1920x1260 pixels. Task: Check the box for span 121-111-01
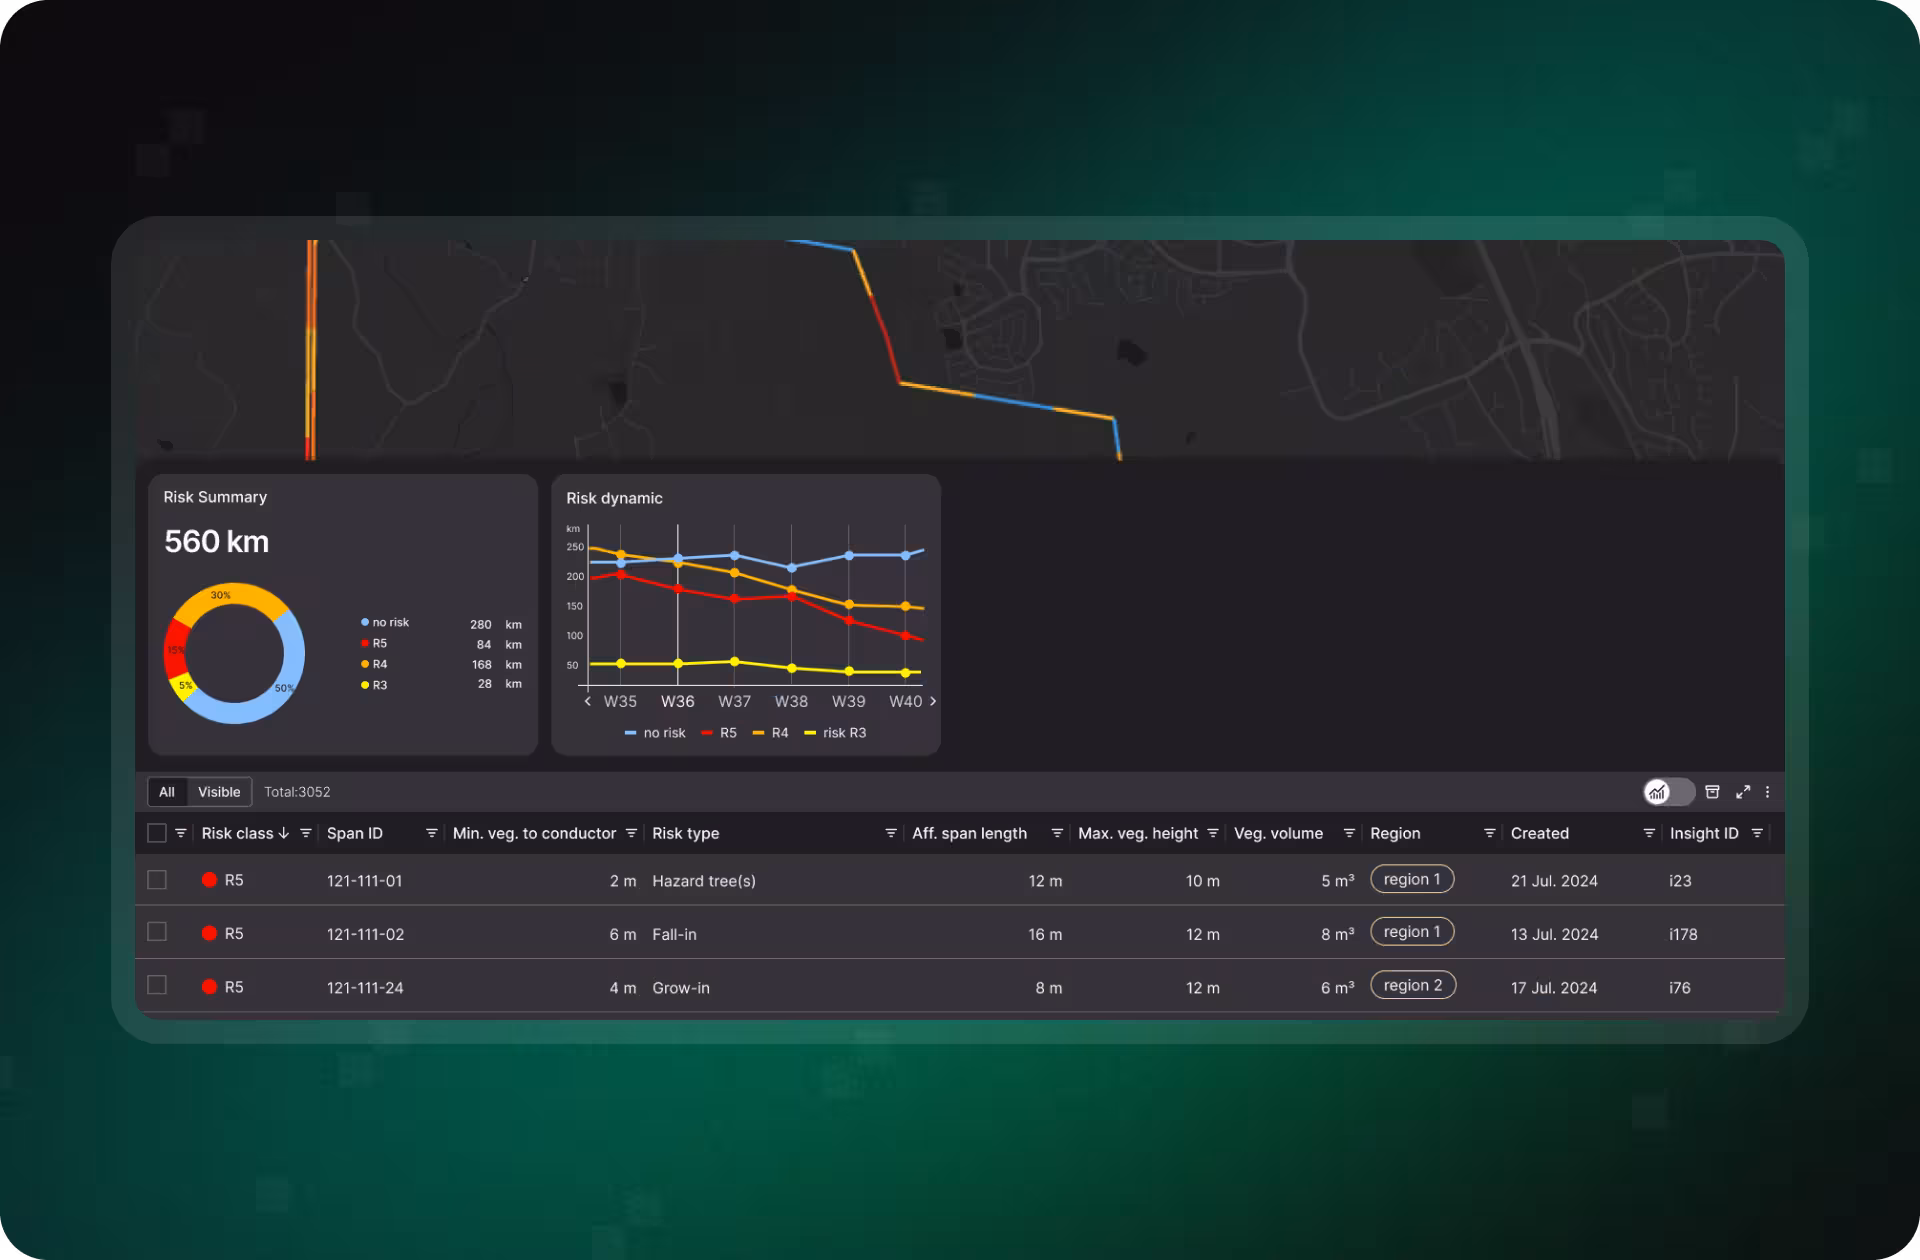pyautogui.click(x=157, y=880)
